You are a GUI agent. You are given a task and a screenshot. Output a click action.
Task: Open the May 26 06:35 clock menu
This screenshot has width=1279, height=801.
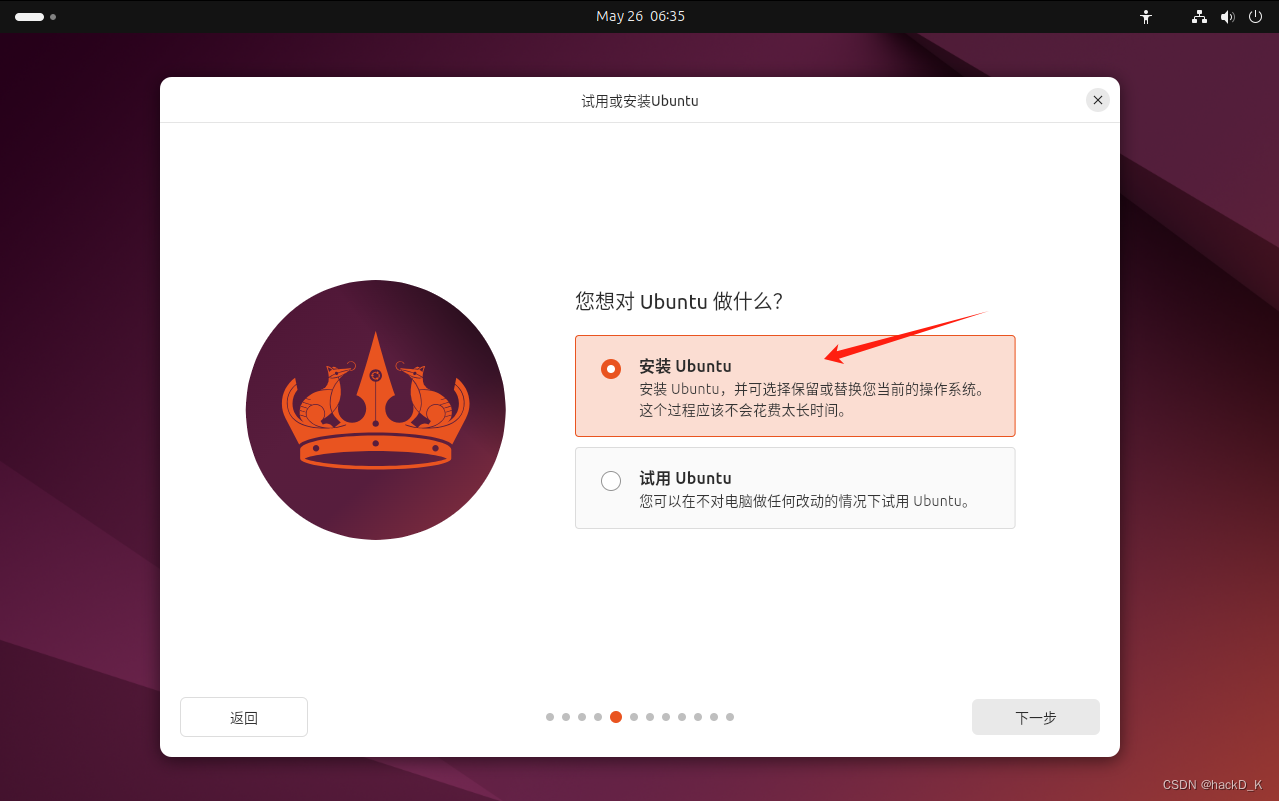point(640,17)
